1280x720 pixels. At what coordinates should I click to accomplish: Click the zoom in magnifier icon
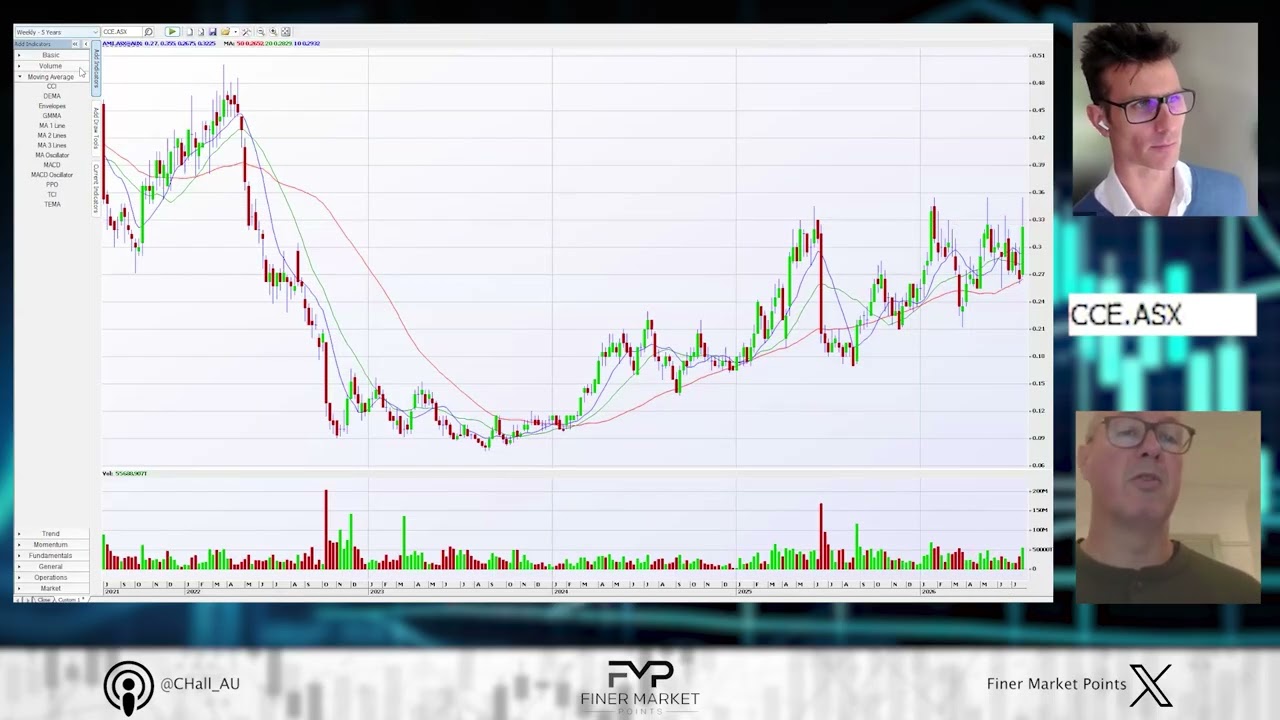pyautogui.click(x=273, y=32)
